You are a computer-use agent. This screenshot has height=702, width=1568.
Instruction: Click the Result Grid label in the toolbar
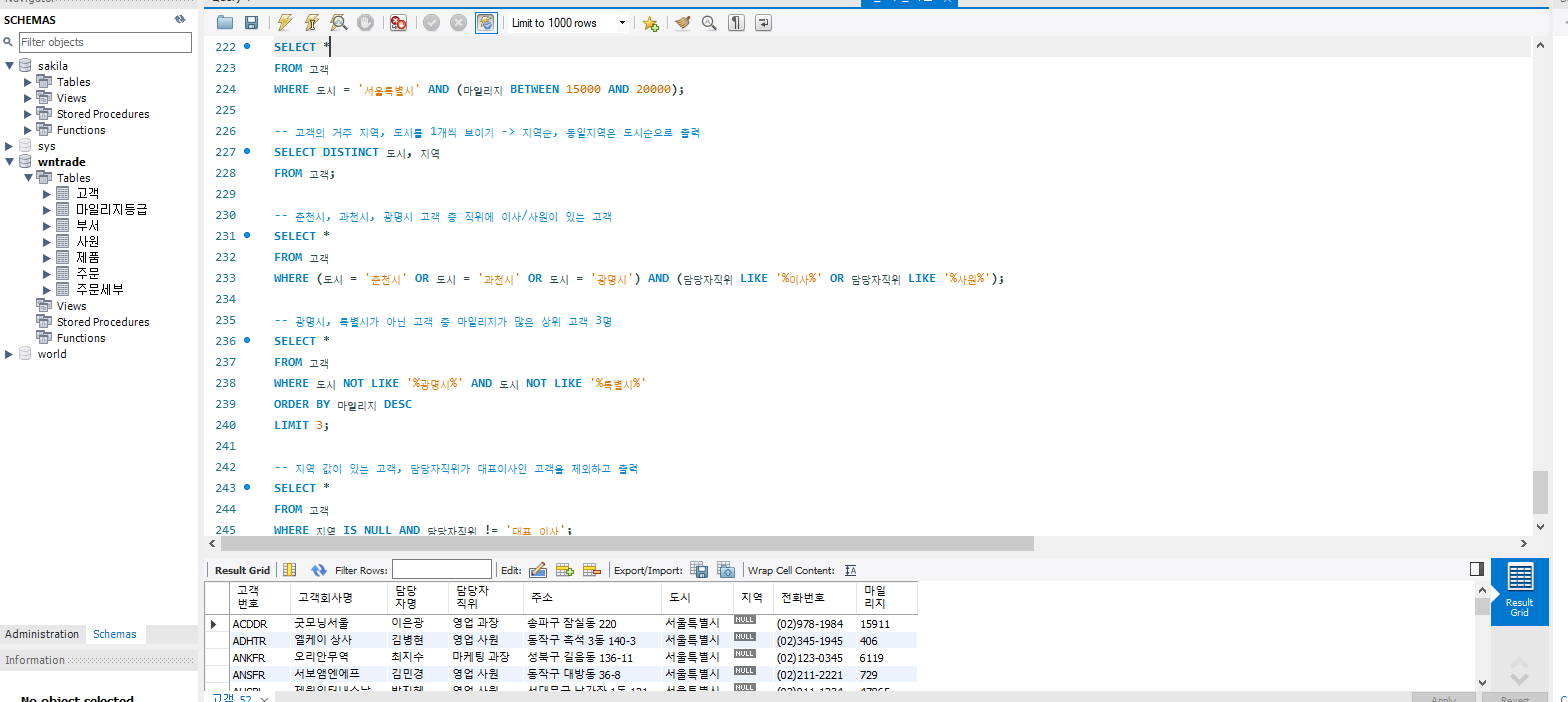[x=242, y=570]
